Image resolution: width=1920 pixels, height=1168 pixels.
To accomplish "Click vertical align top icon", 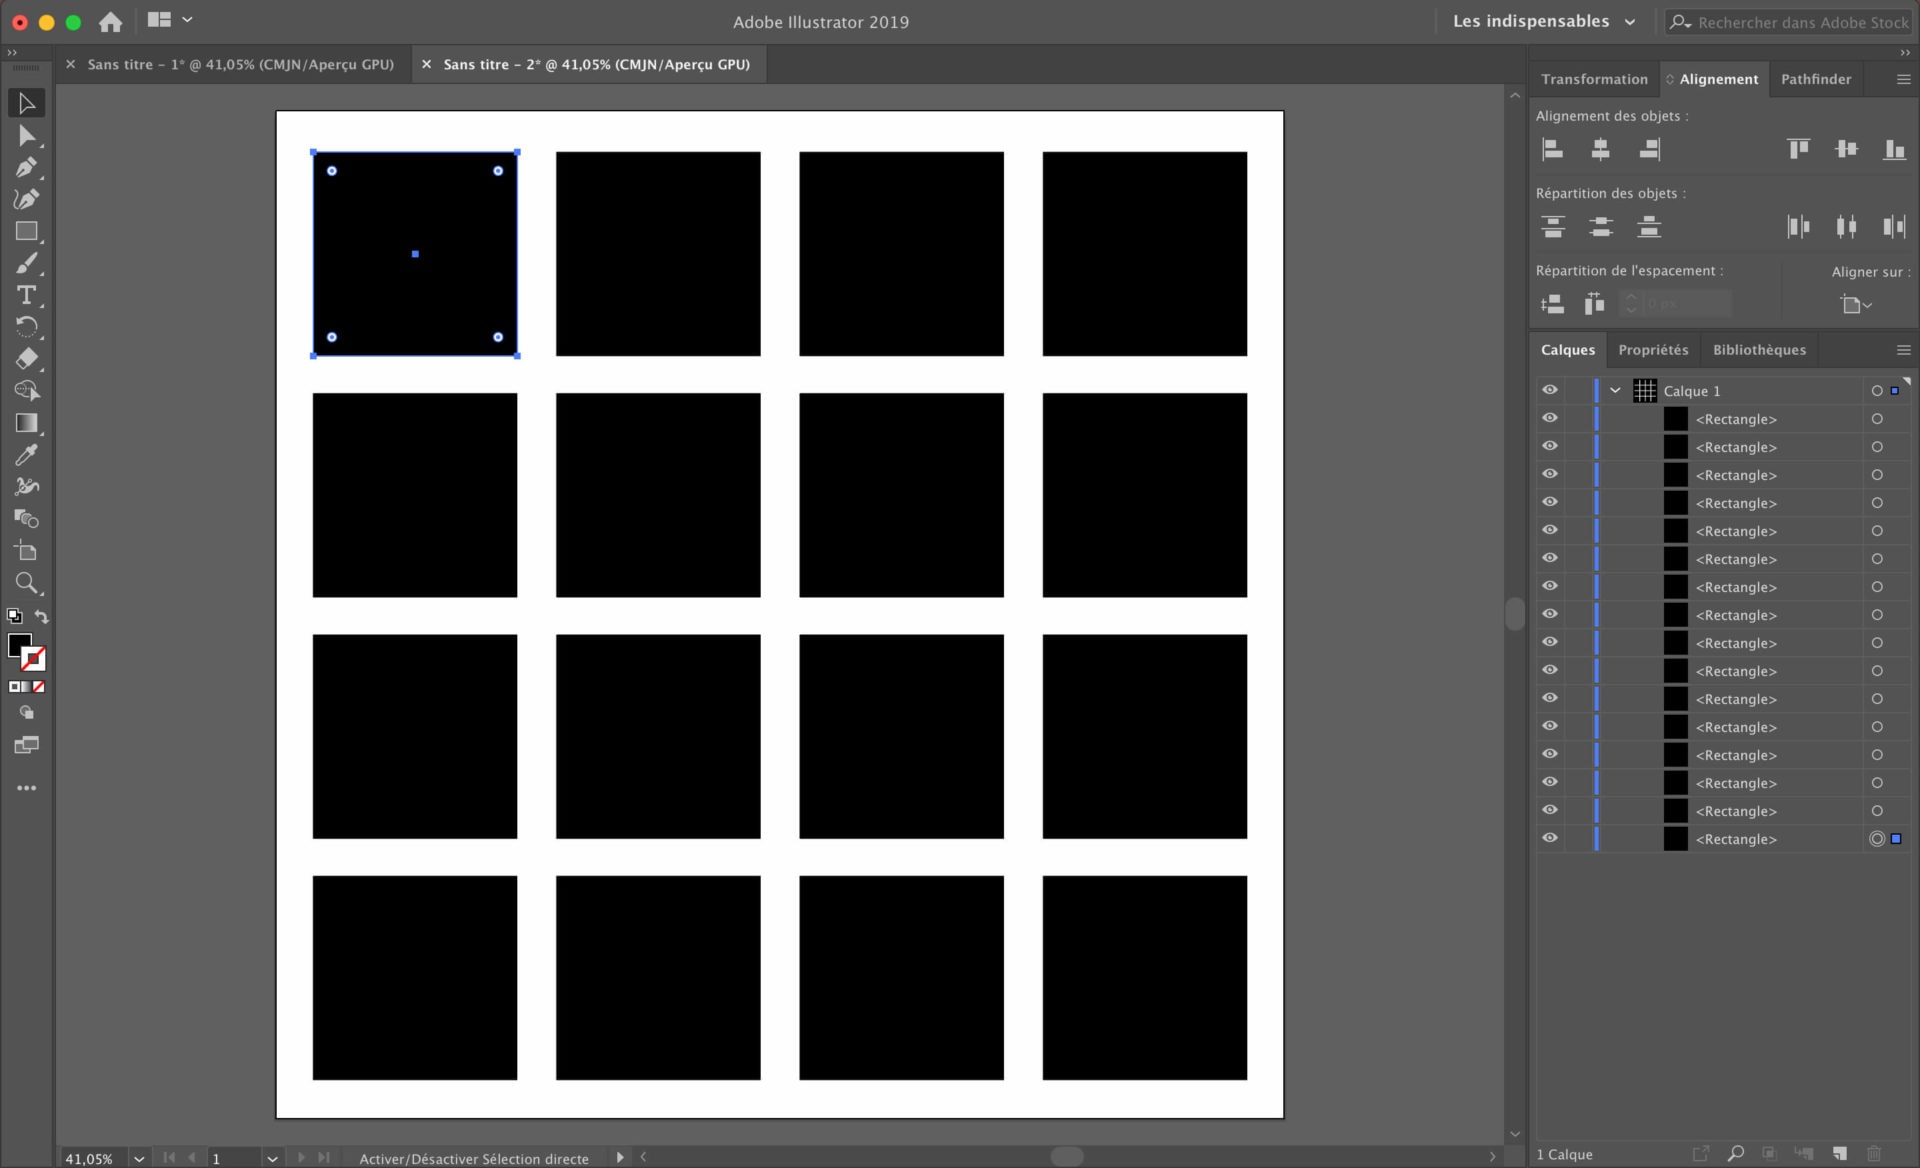I will pyautogui.click(x=1798, y=150).
